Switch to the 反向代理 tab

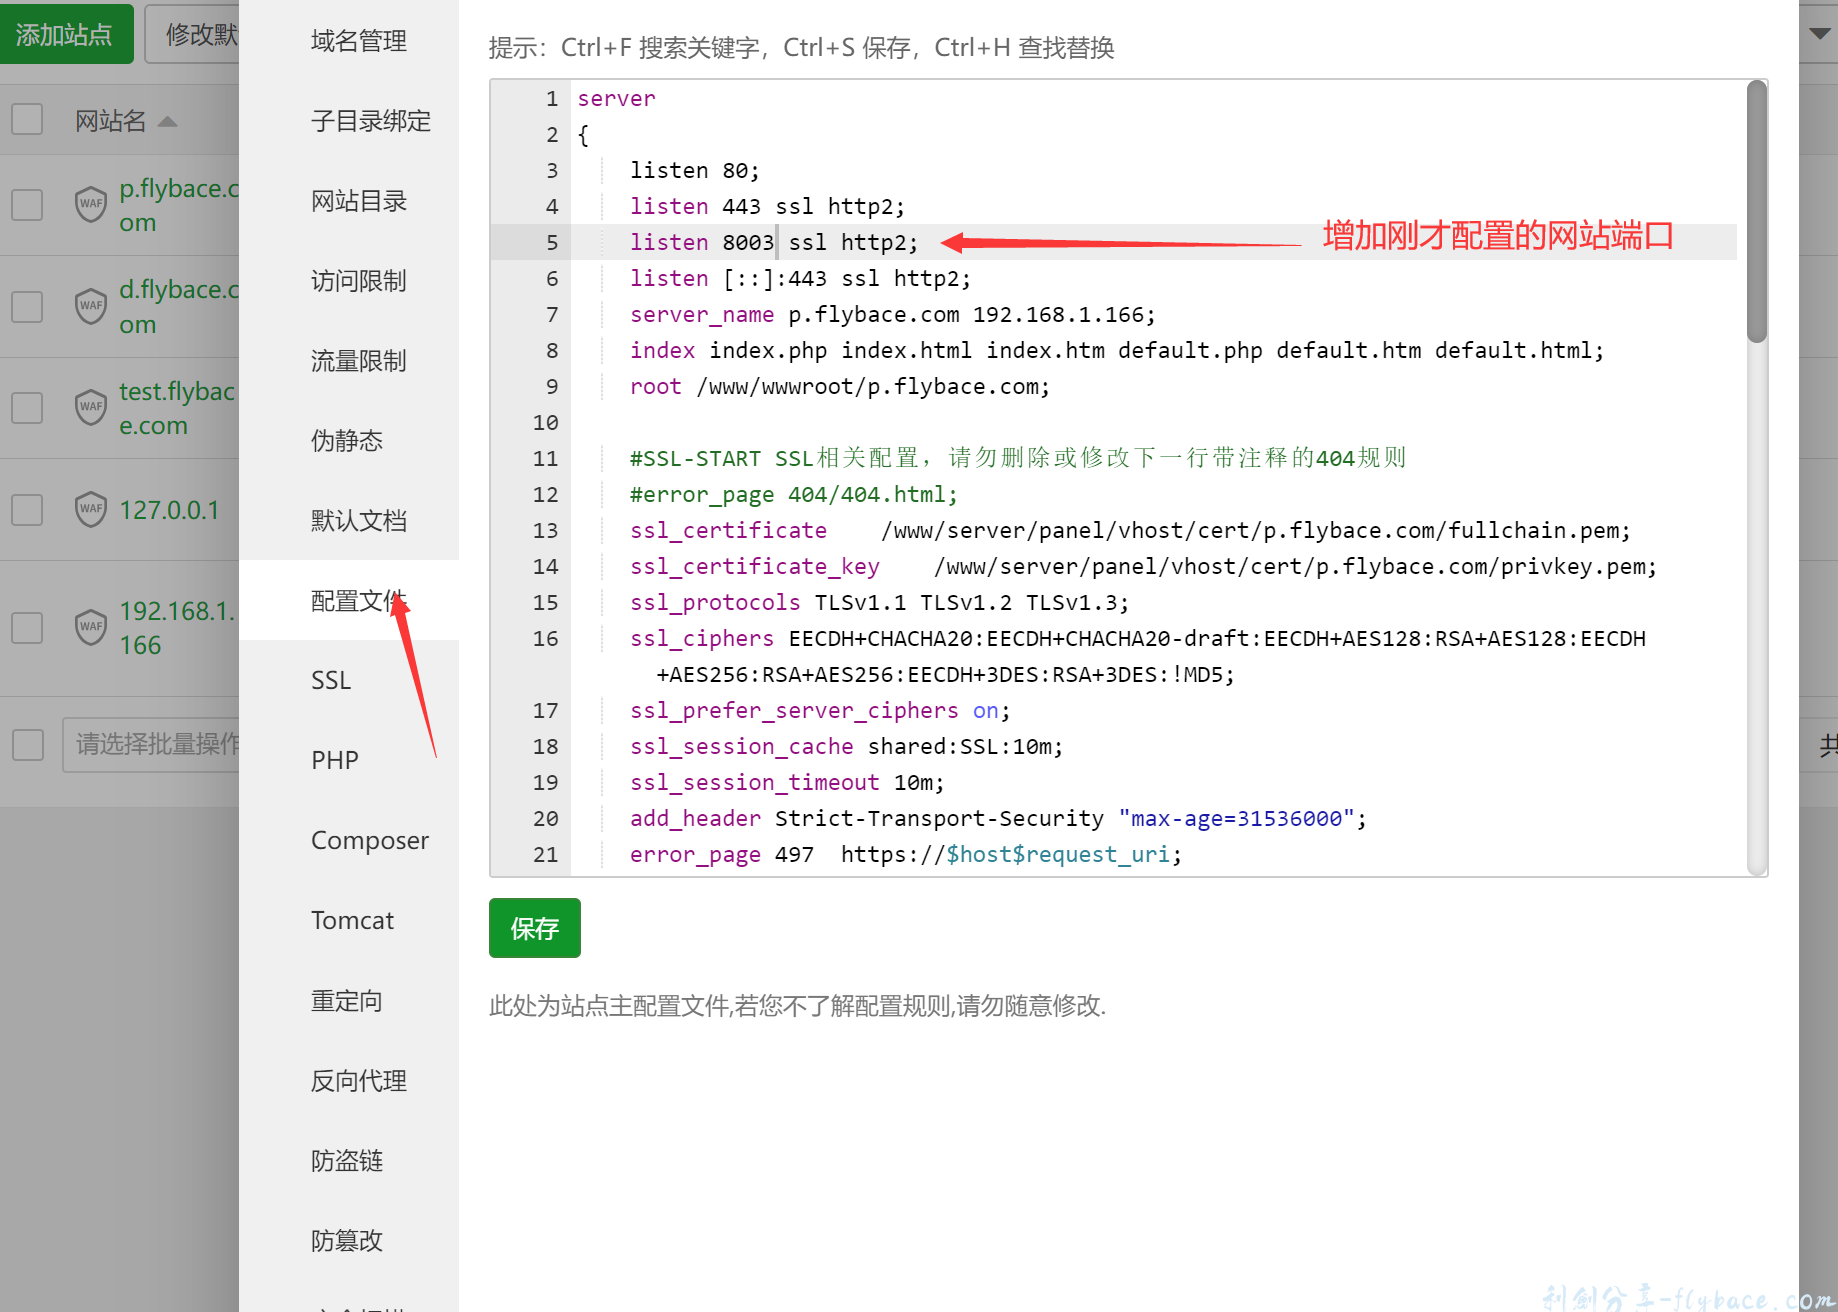coord(358,1081)
